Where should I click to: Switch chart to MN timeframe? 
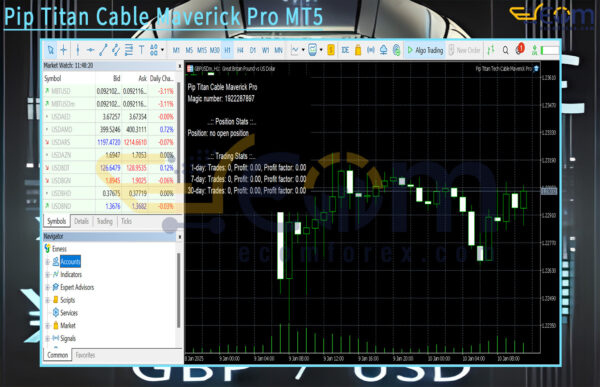pyautogui.click(x=279, y=50)
